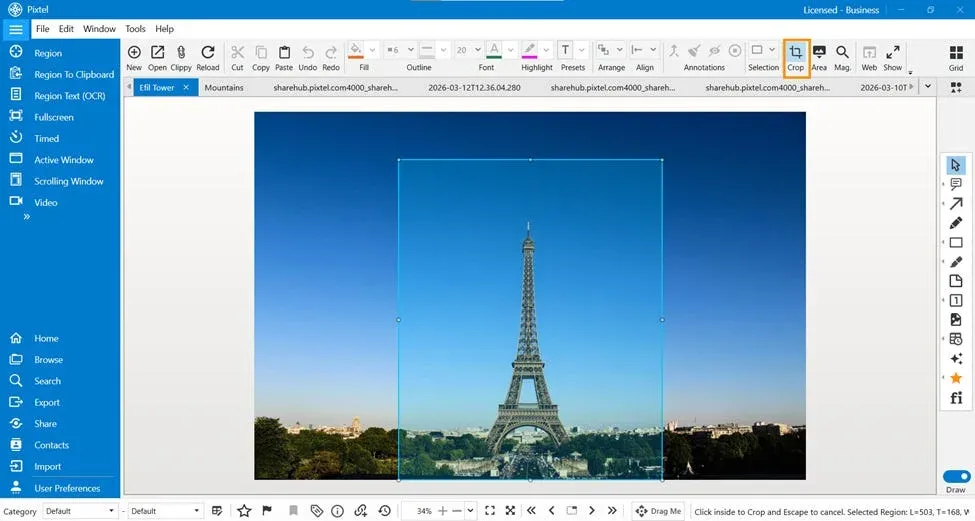
Task: Open the Grid view
Action: (956, 58)
